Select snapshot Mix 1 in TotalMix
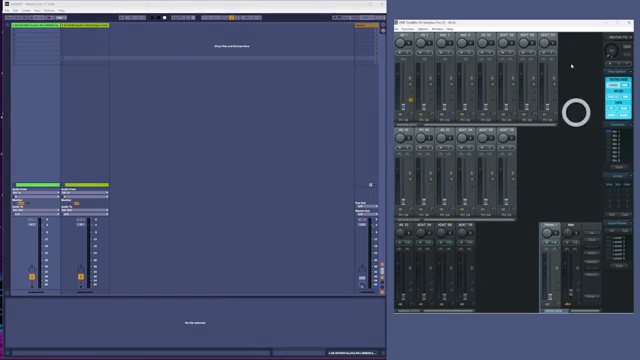The height and width of the screenshot is (360, 640). coord(616,131)
